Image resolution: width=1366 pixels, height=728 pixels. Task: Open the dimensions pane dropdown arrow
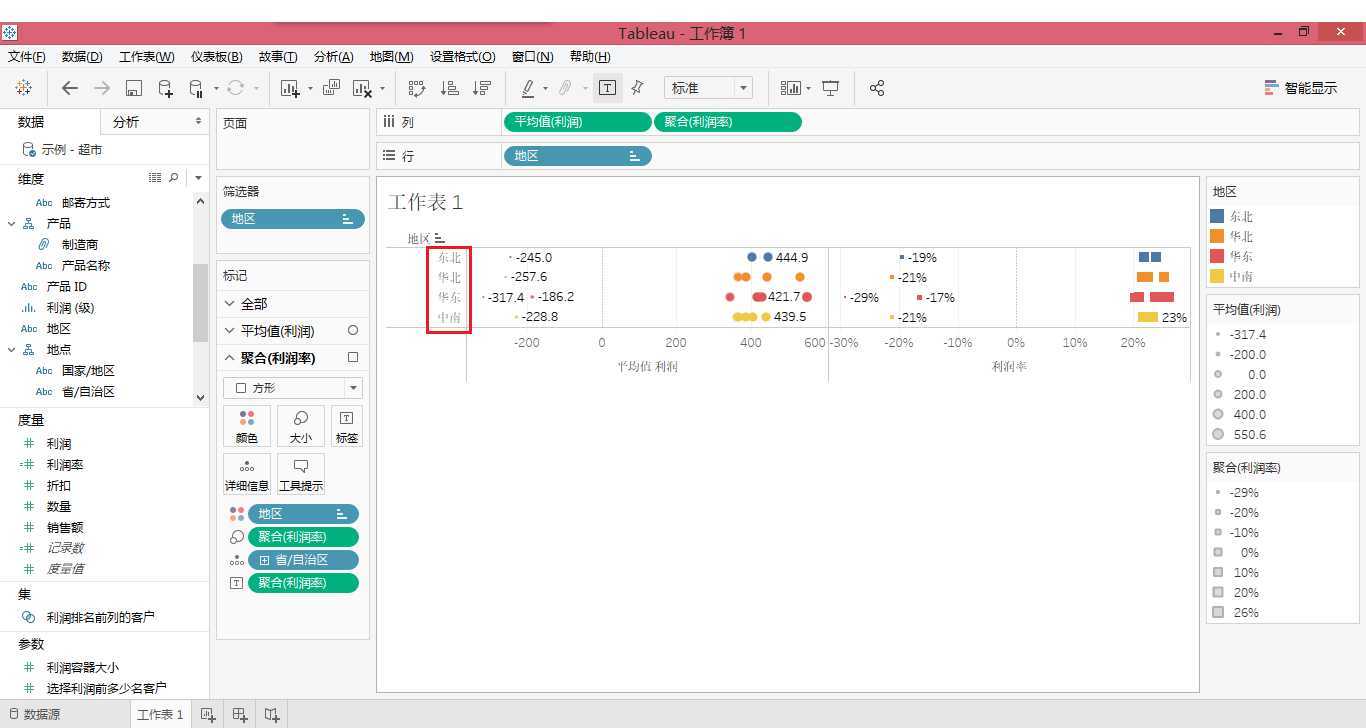pyautogui.click(x=198, y=178)
